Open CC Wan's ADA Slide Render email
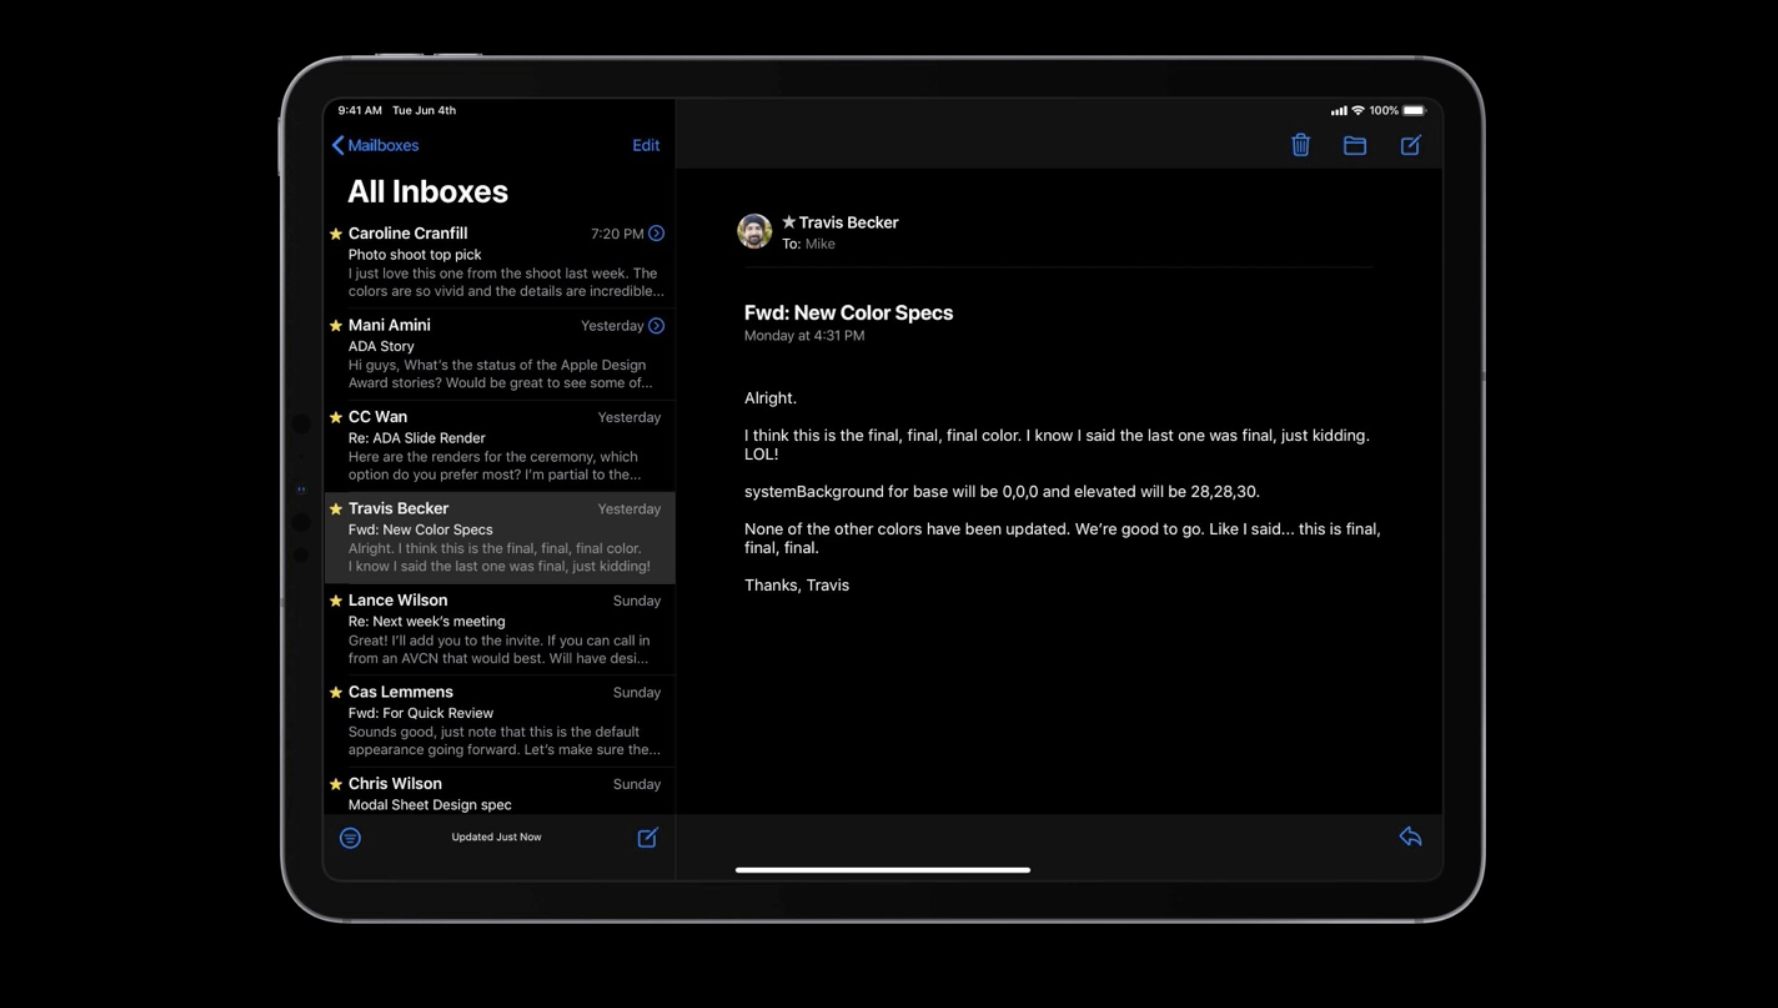The height and width of the screenshot is (1008, 1778). tap(500, 446)
